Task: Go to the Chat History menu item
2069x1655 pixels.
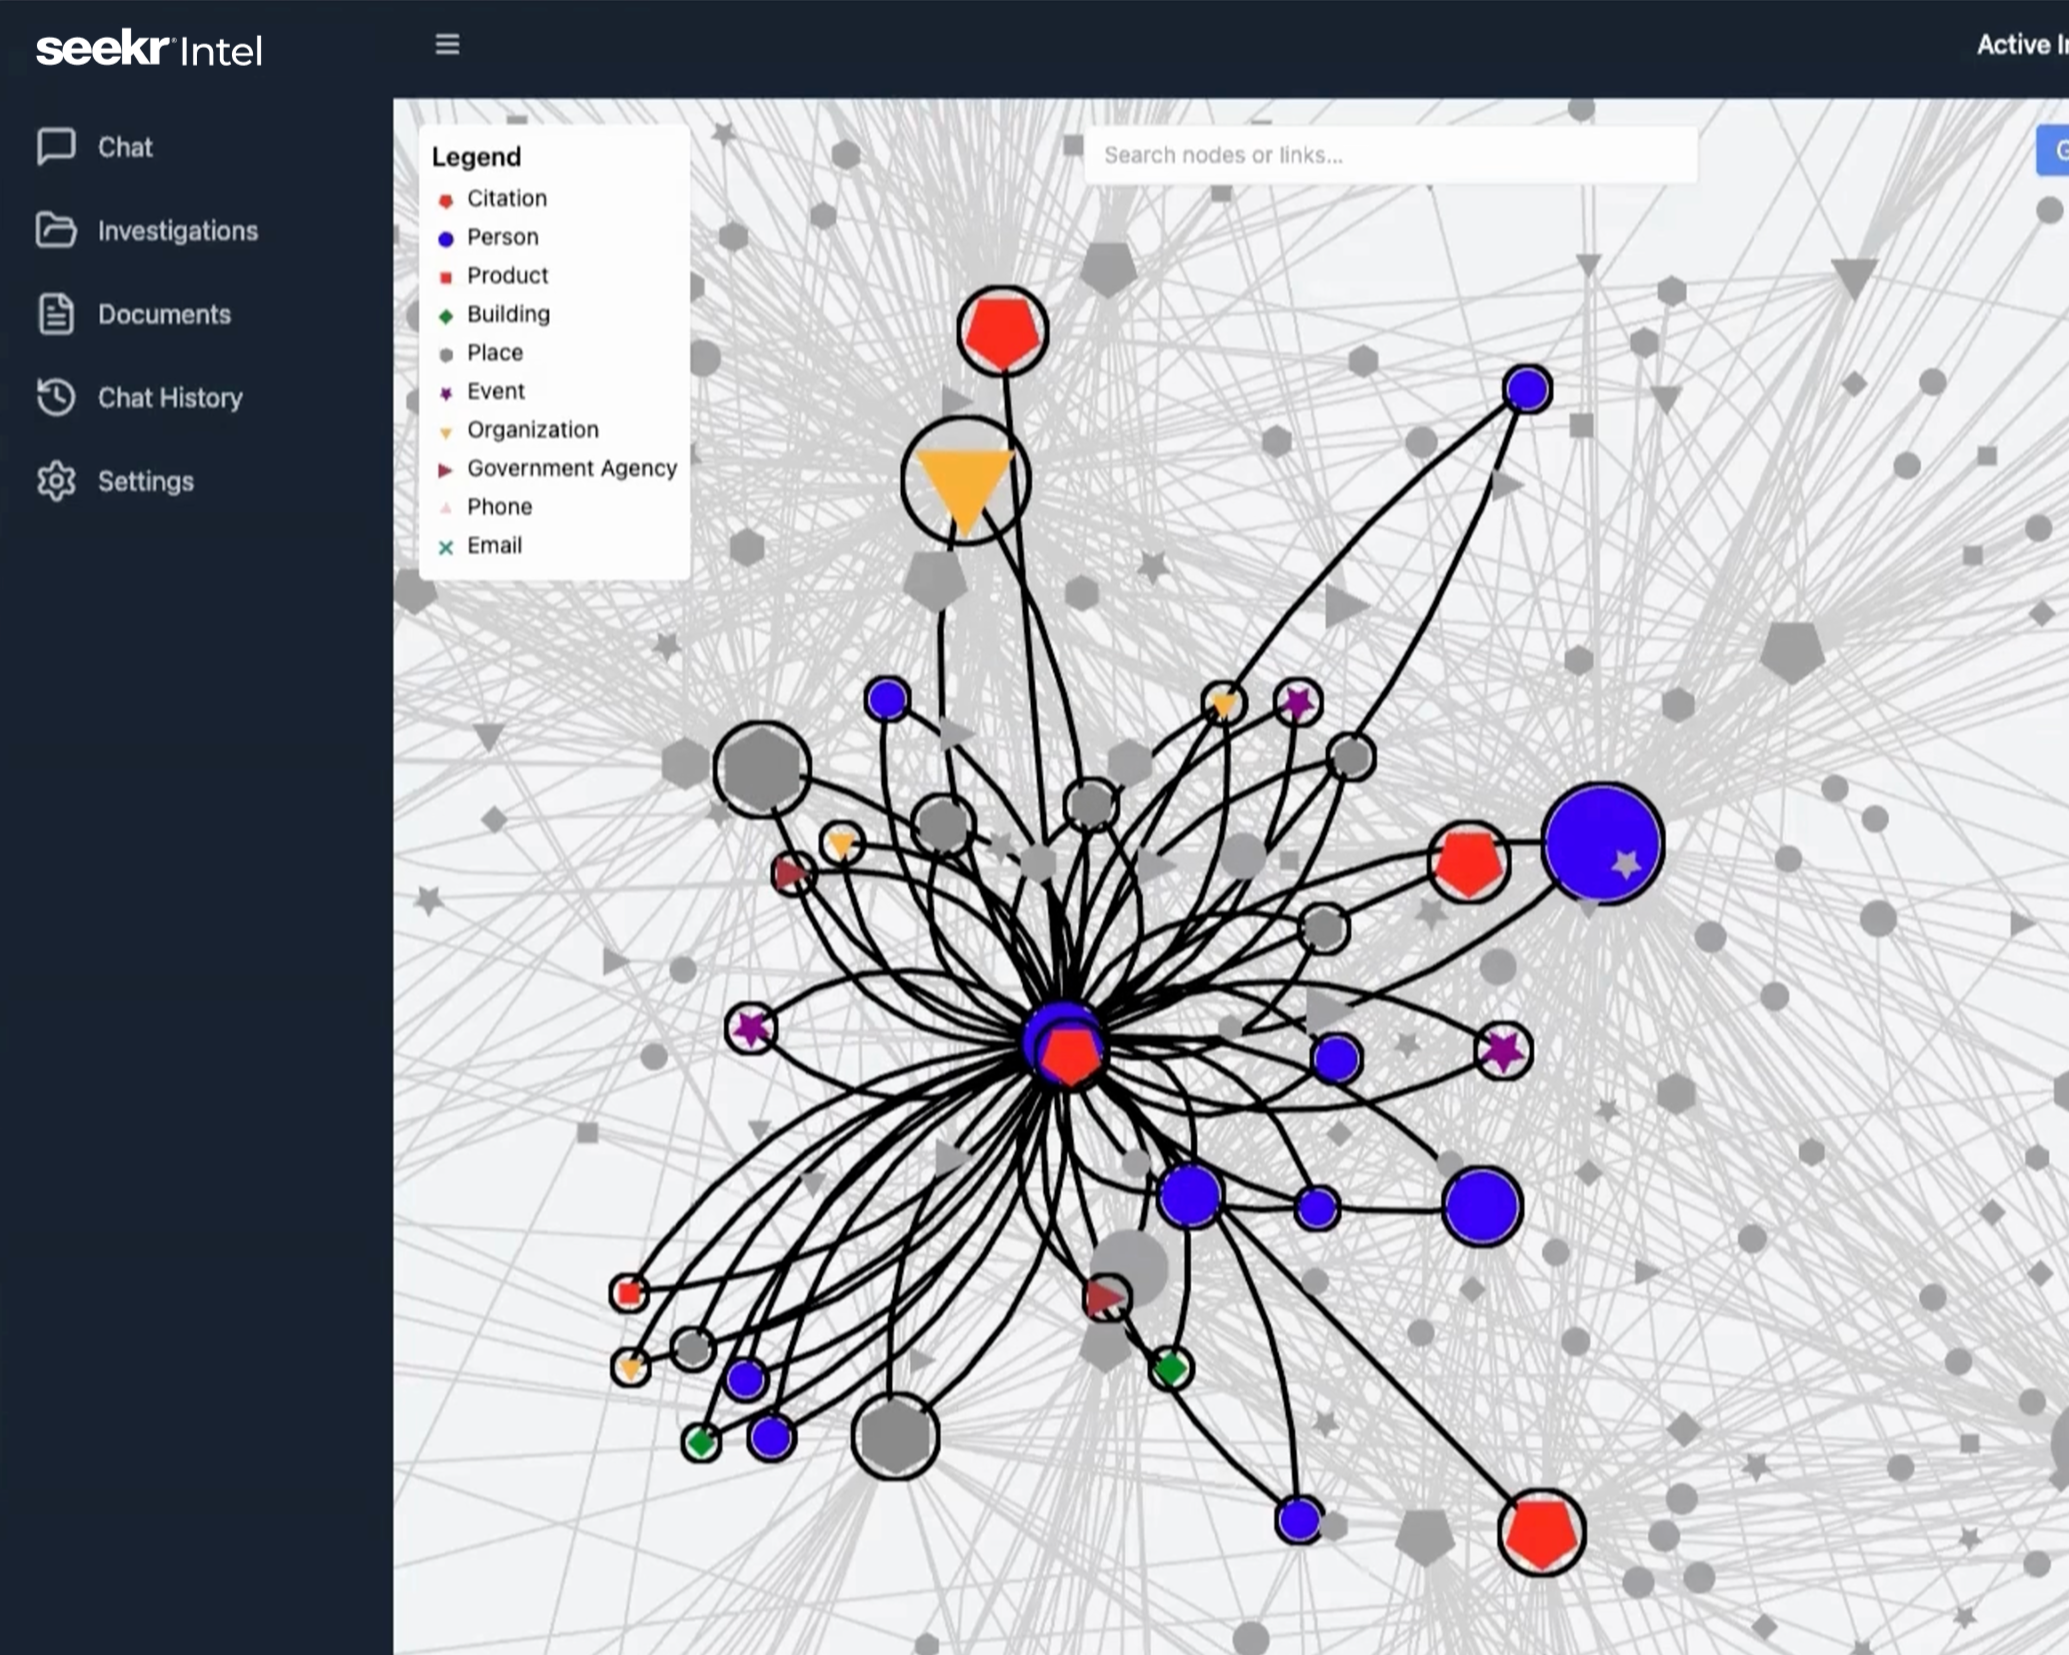Action: [x=170, y=398]
